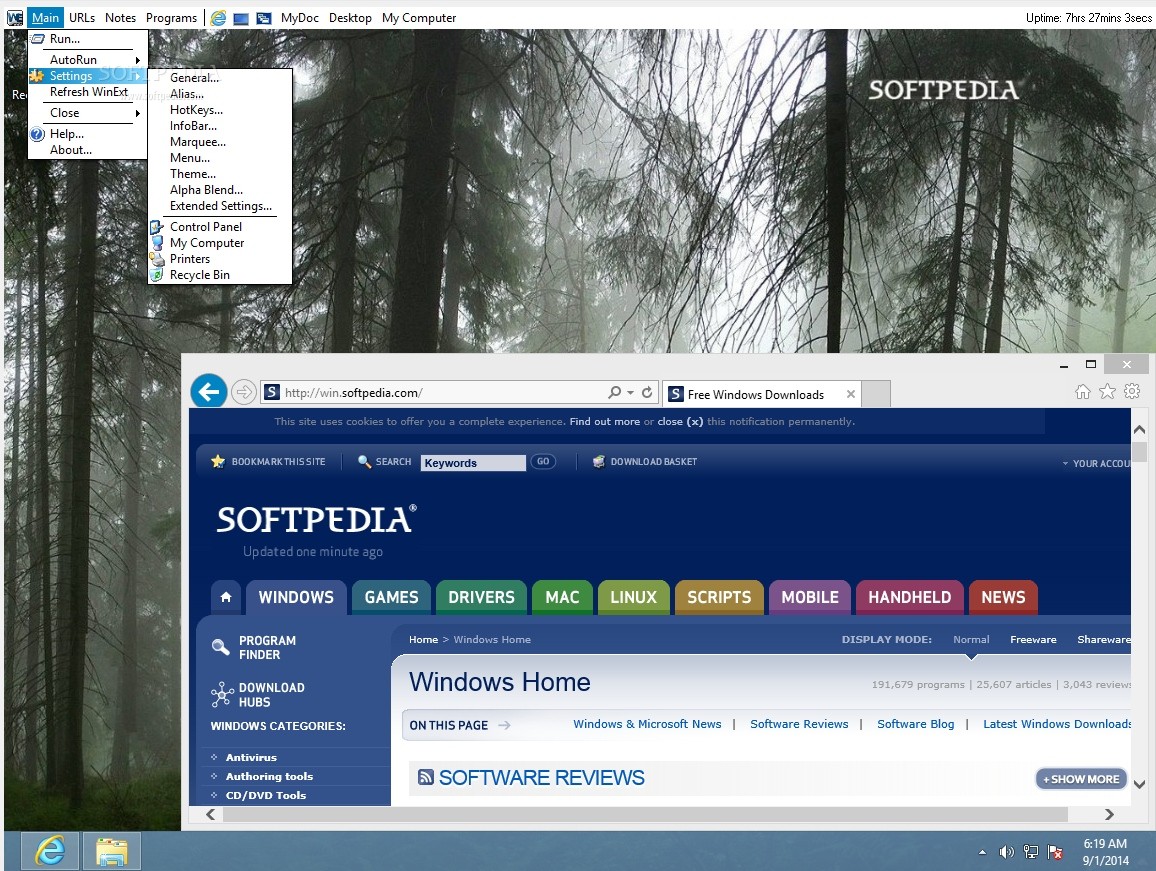
Task: Refresh the page in Internet Explorer
Action: point(647,392)
